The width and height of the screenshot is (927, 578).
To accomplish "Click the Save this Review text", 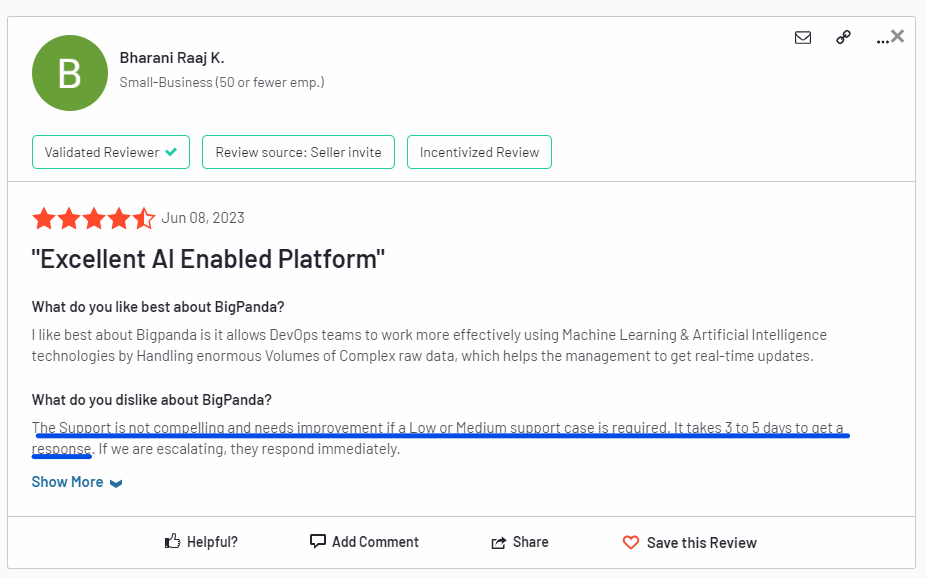I will click(701, 543).
